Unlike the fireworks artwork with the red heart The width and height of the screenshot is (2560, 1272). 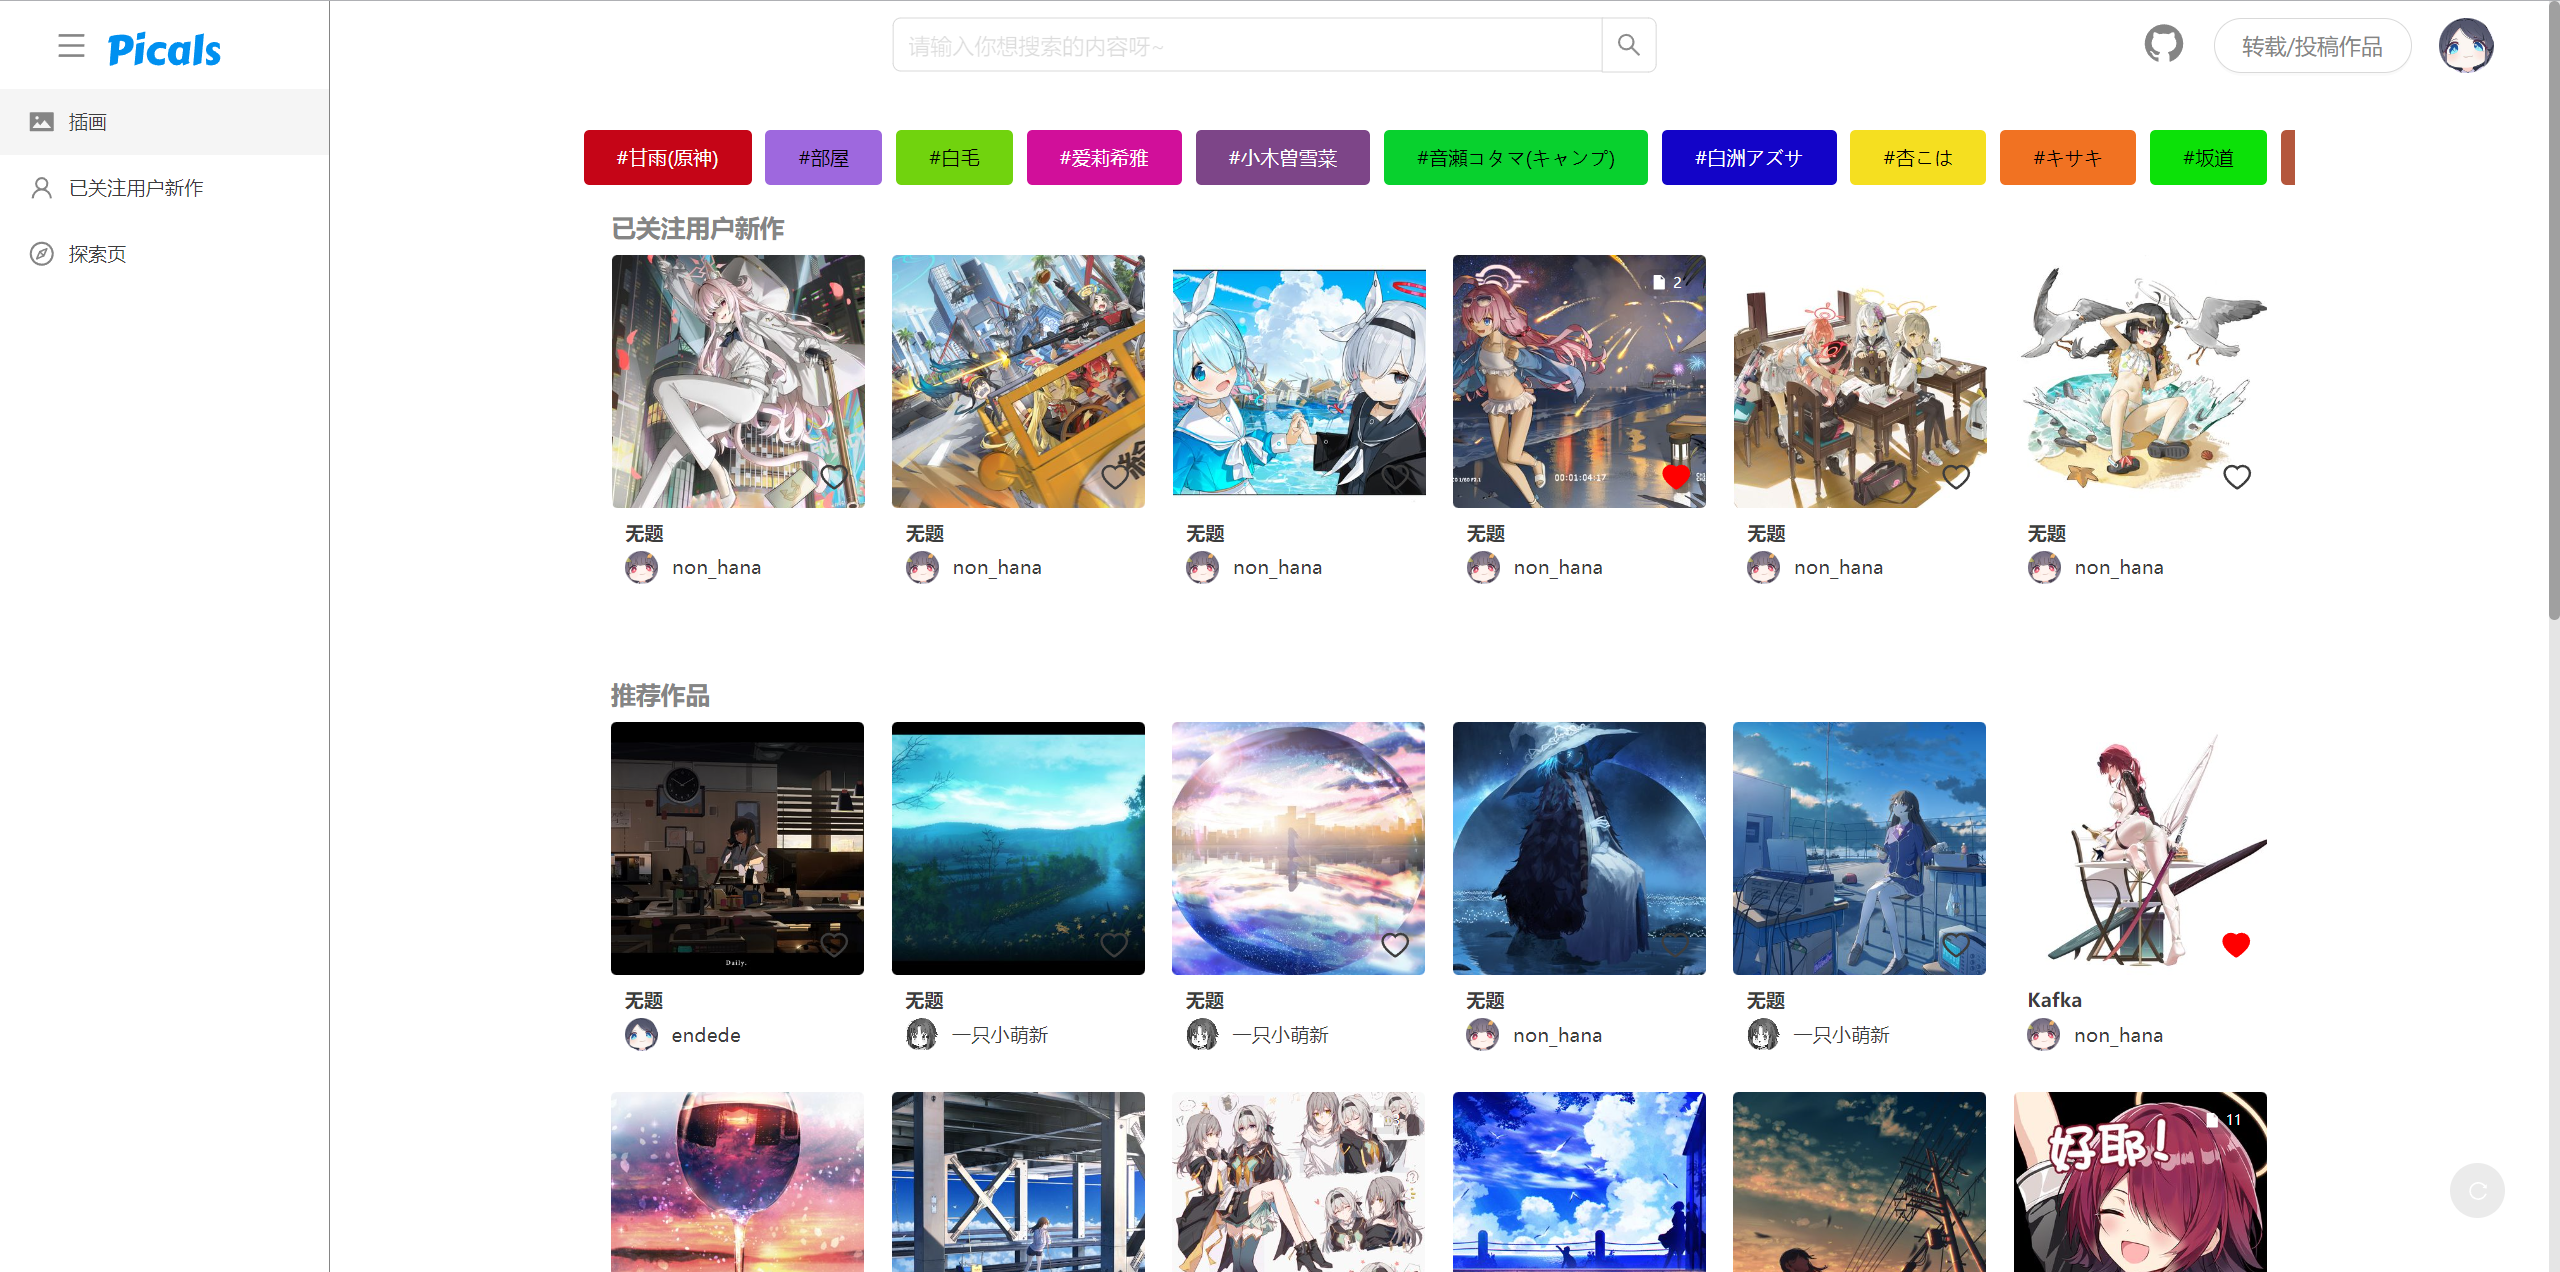click(1676, 477)
